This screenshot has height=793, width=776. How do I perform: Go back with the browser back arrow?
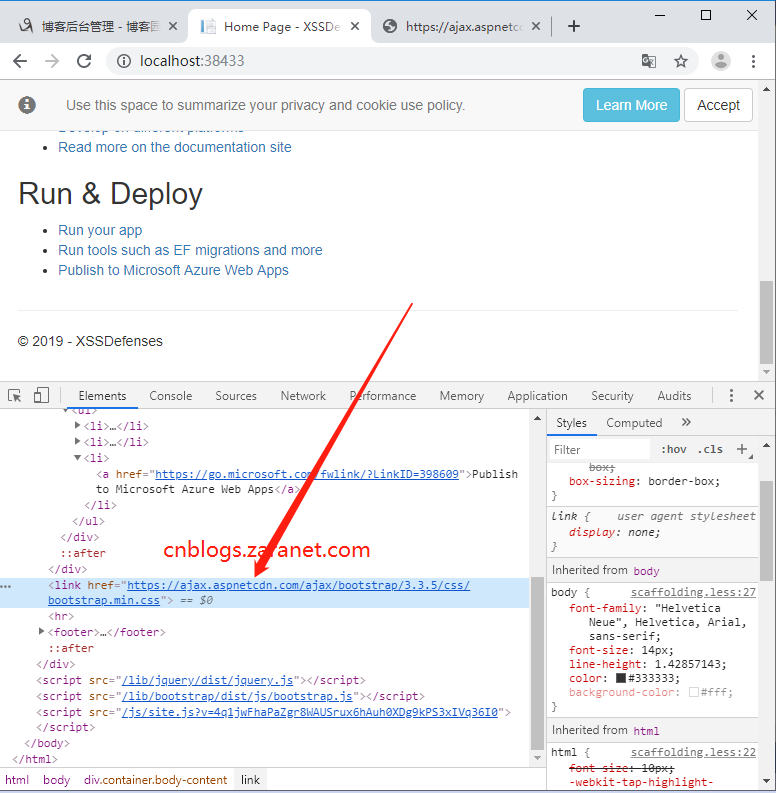20,61
